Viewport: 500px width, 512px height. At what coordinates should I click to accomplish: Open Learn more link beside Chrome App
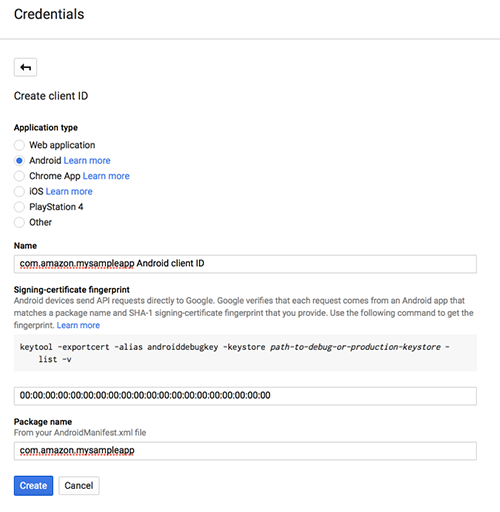(106, 176)
